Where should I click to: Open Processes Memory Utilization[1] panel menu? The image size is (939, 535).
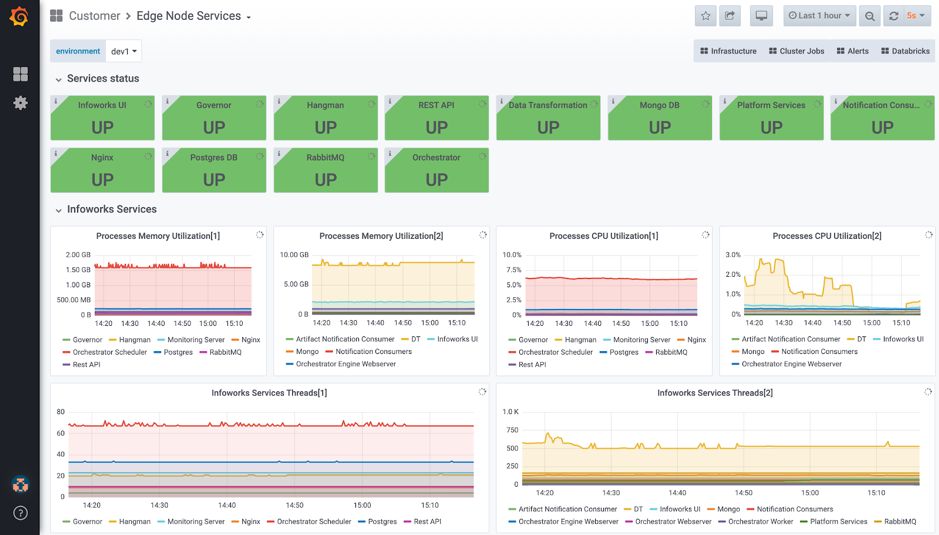click(158, 236)
